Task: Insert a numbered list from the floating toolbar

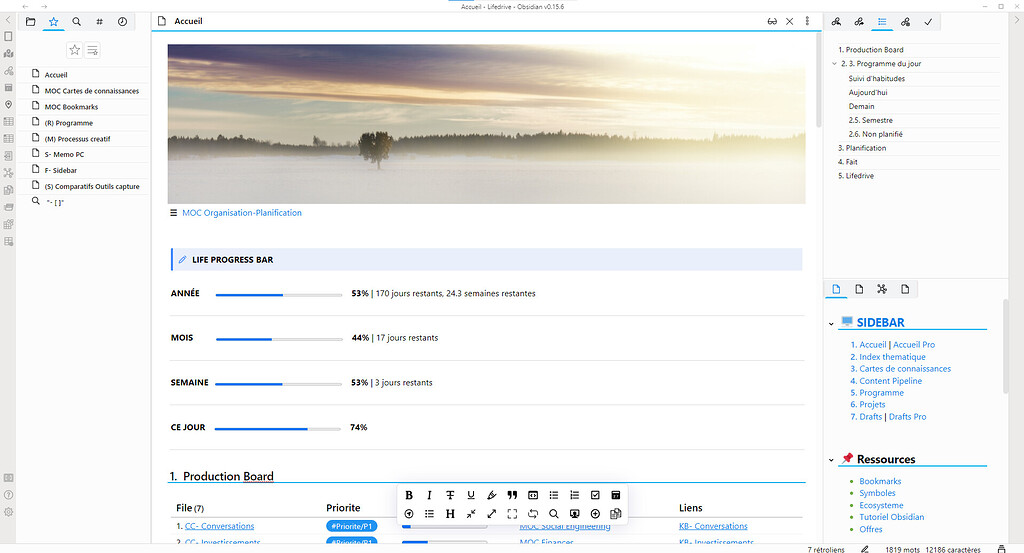Action: [575, 495]
